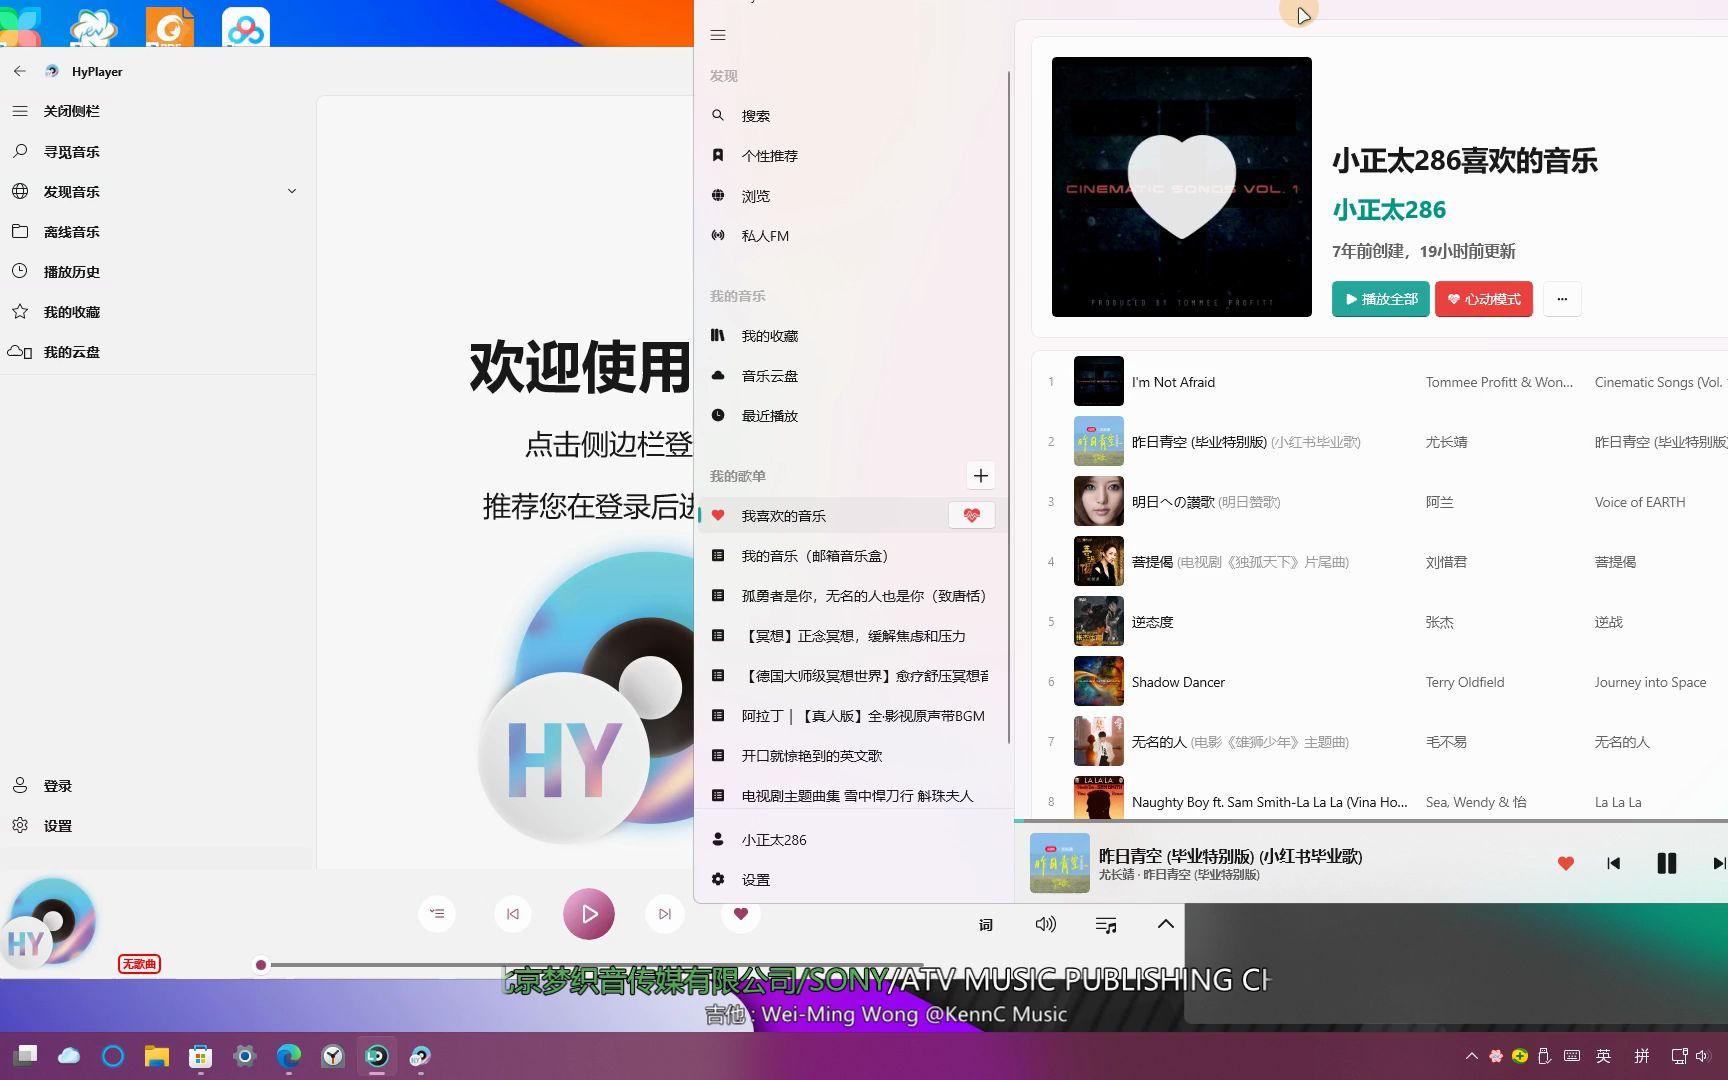Open 音乐云盘 from the panel
The width and height of the screenshot is (1728, 1080).
[x=770, y=375]
